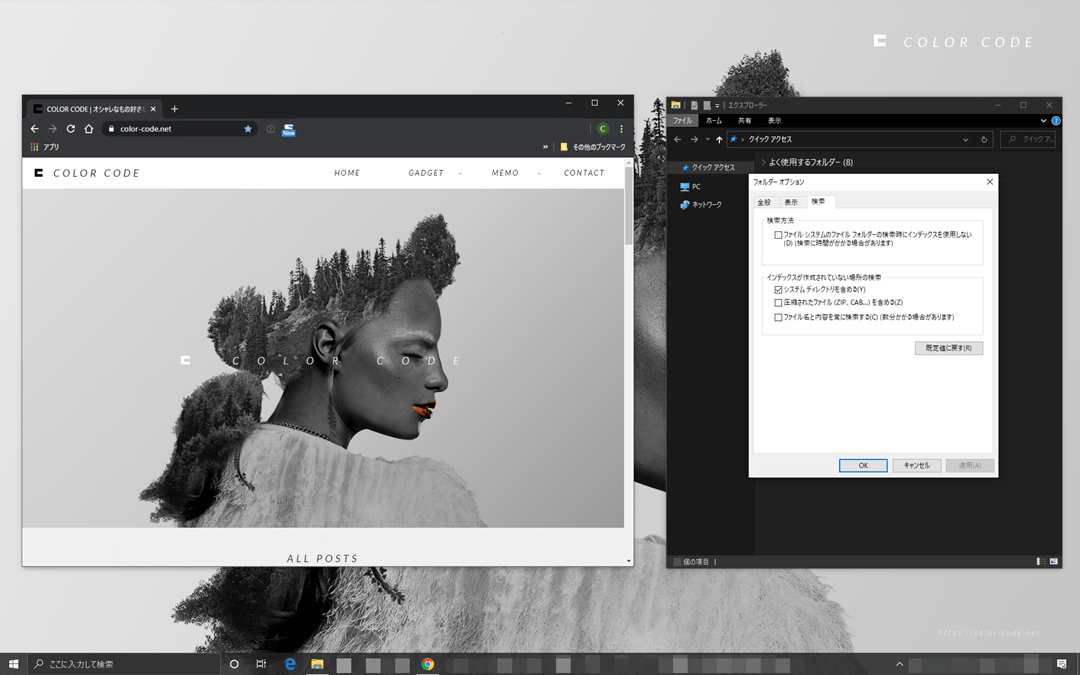This screenshot has width=1080, height=675.
Task: Click the Explorer forward arrow
Action: (694, 139)
